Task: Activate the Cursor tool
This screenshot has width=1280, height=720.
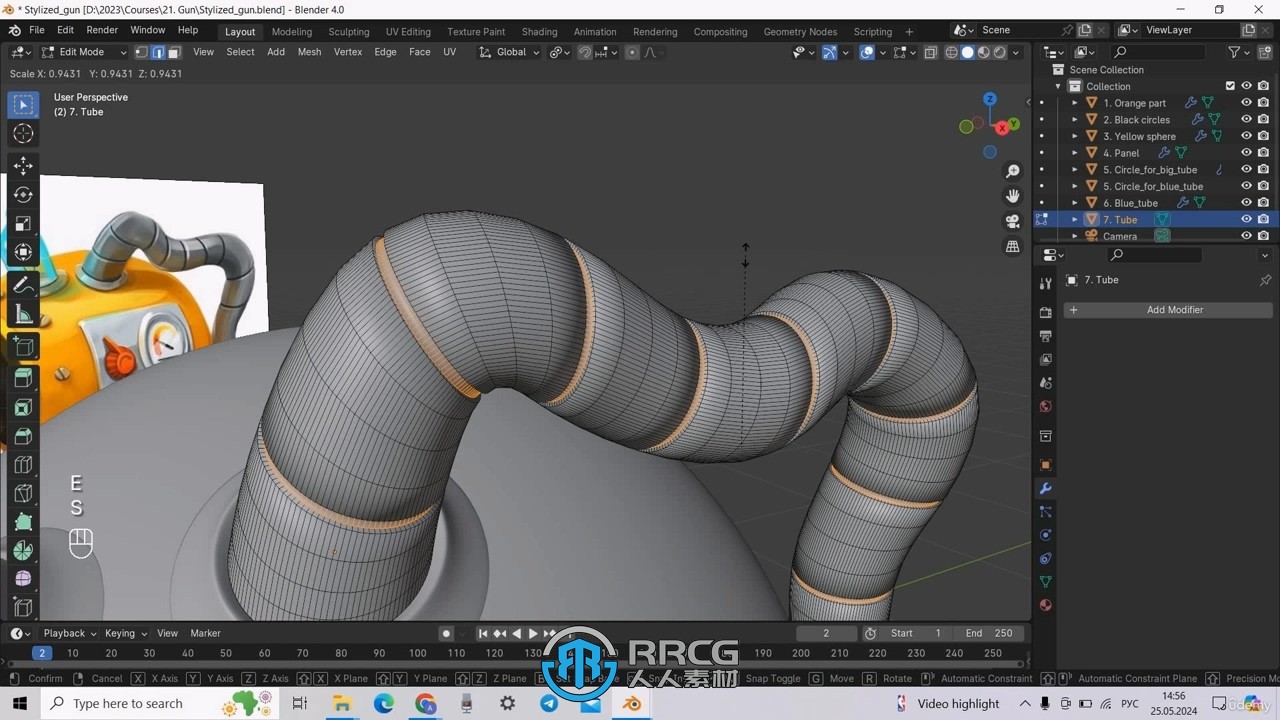Action: pyautogui.click(x=23, y=134)
